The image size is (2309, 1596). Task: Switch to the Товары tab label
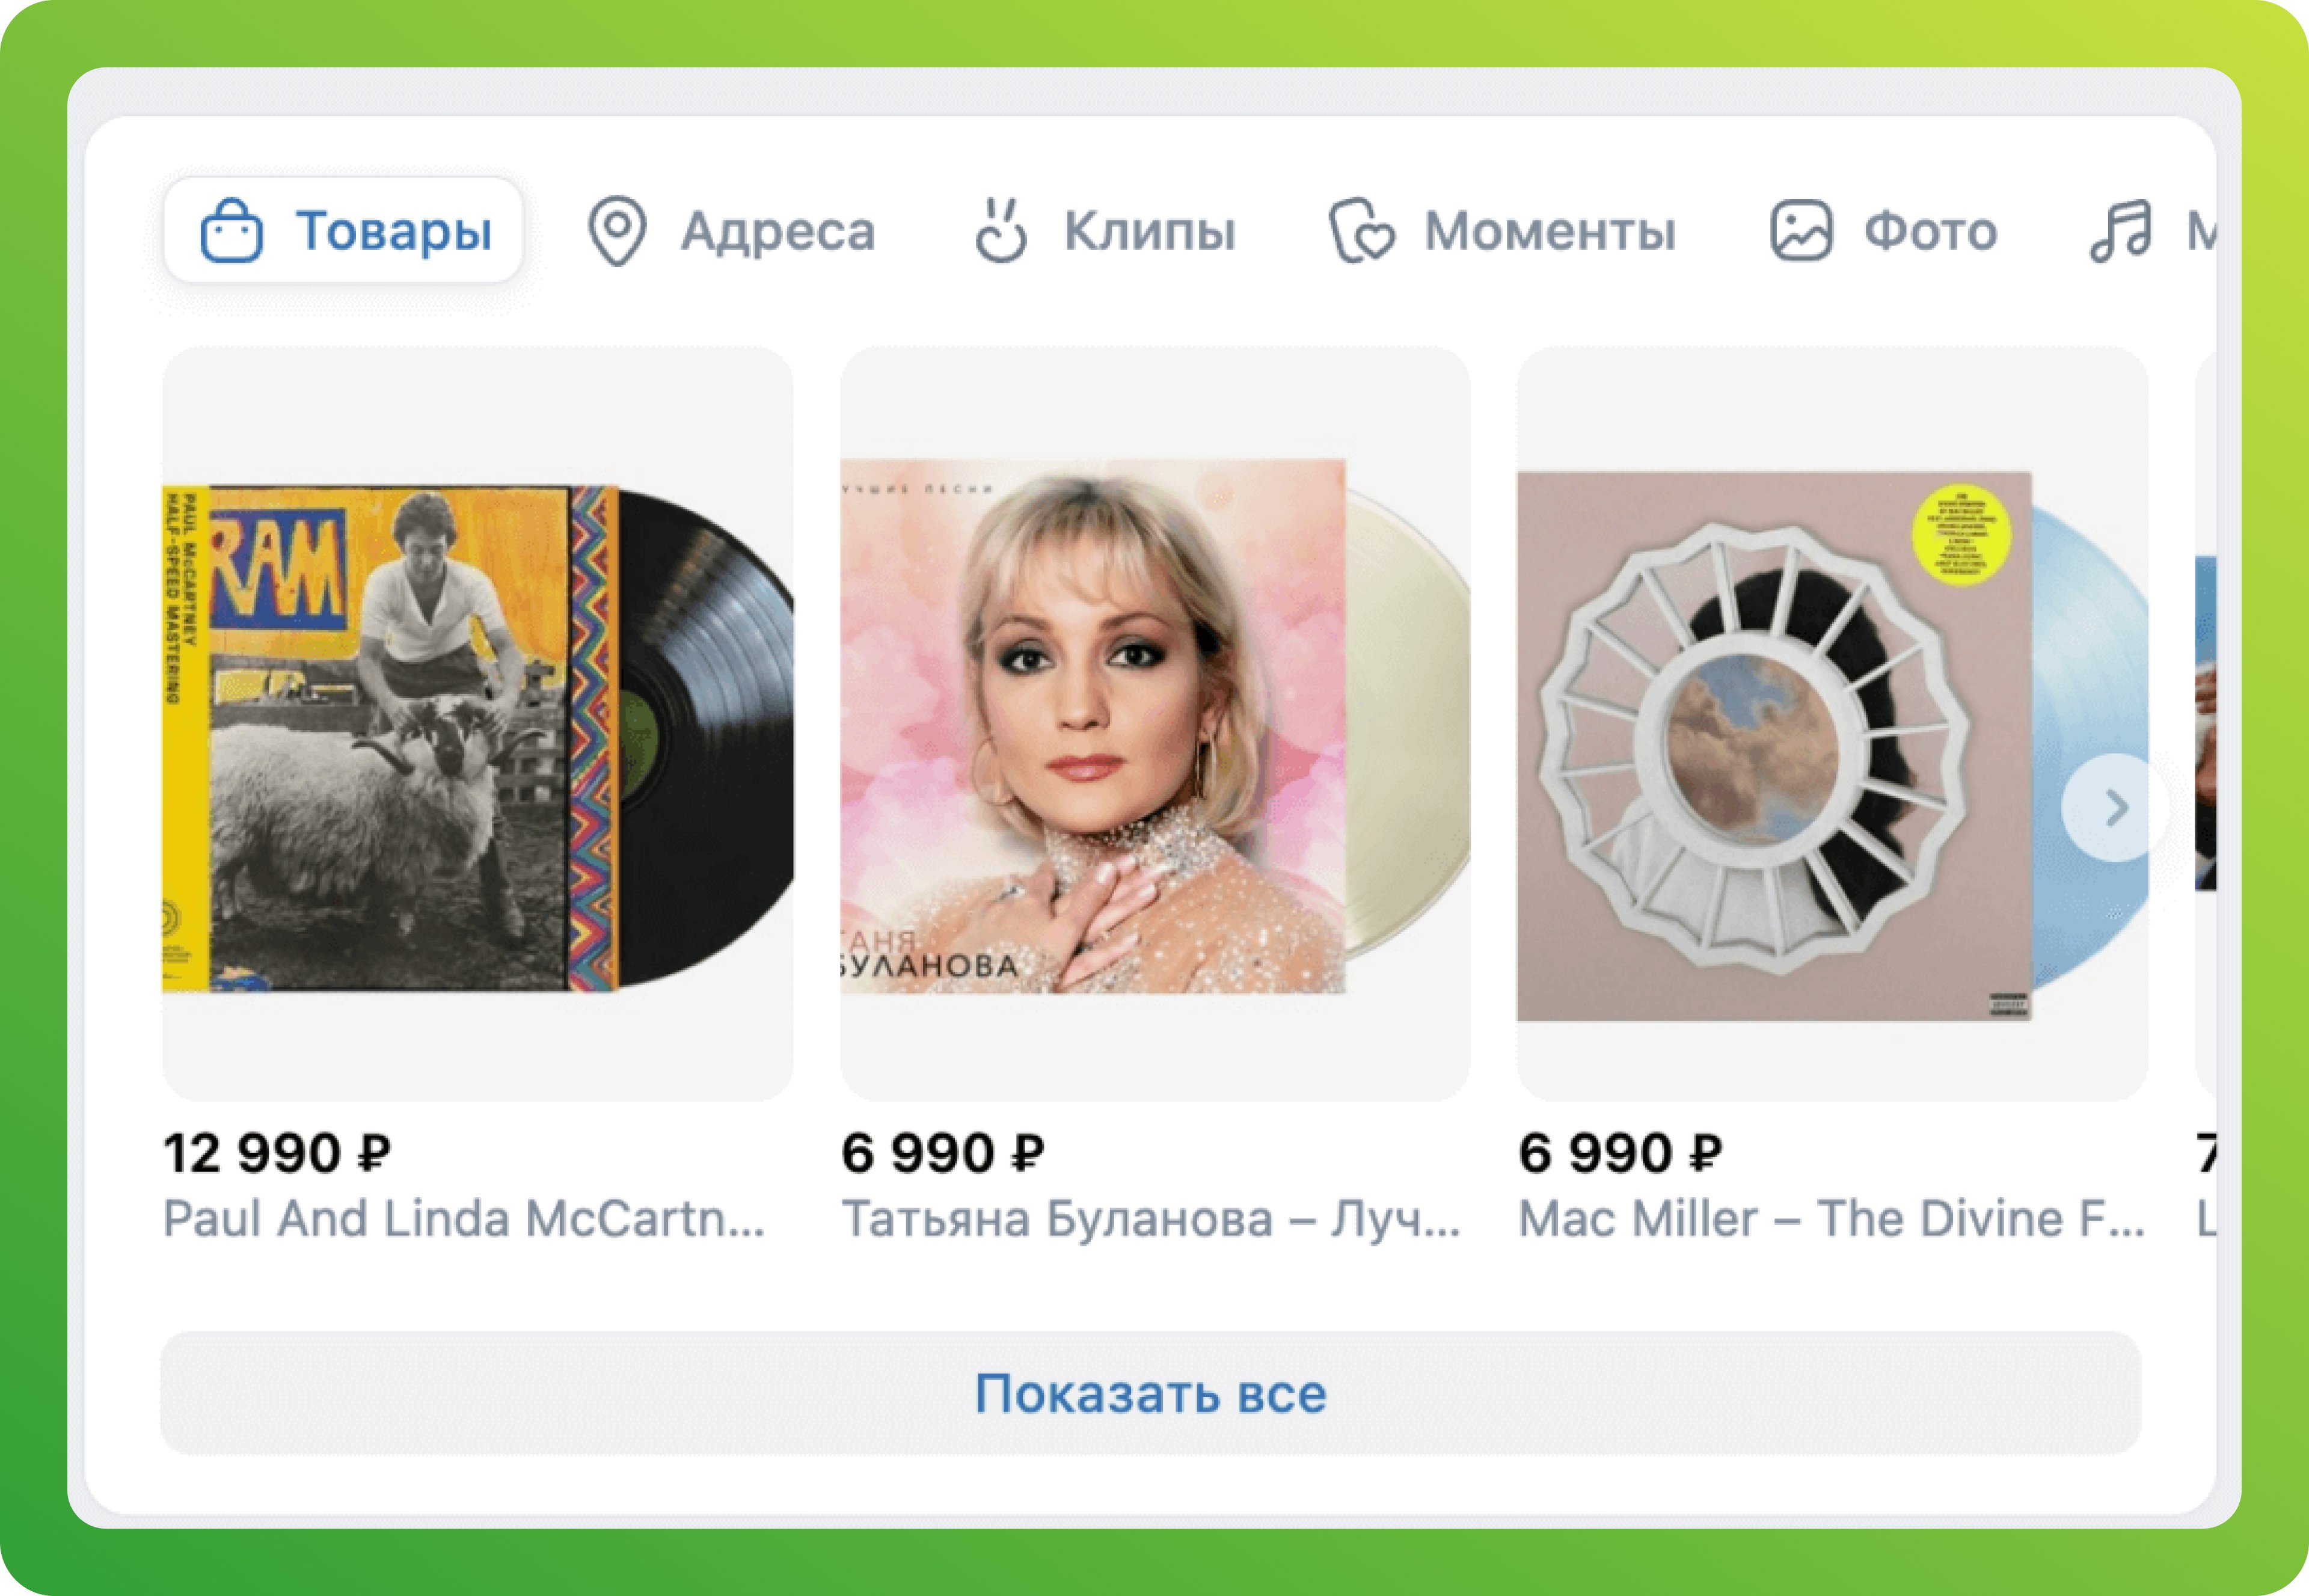click(x=393, y=231)
